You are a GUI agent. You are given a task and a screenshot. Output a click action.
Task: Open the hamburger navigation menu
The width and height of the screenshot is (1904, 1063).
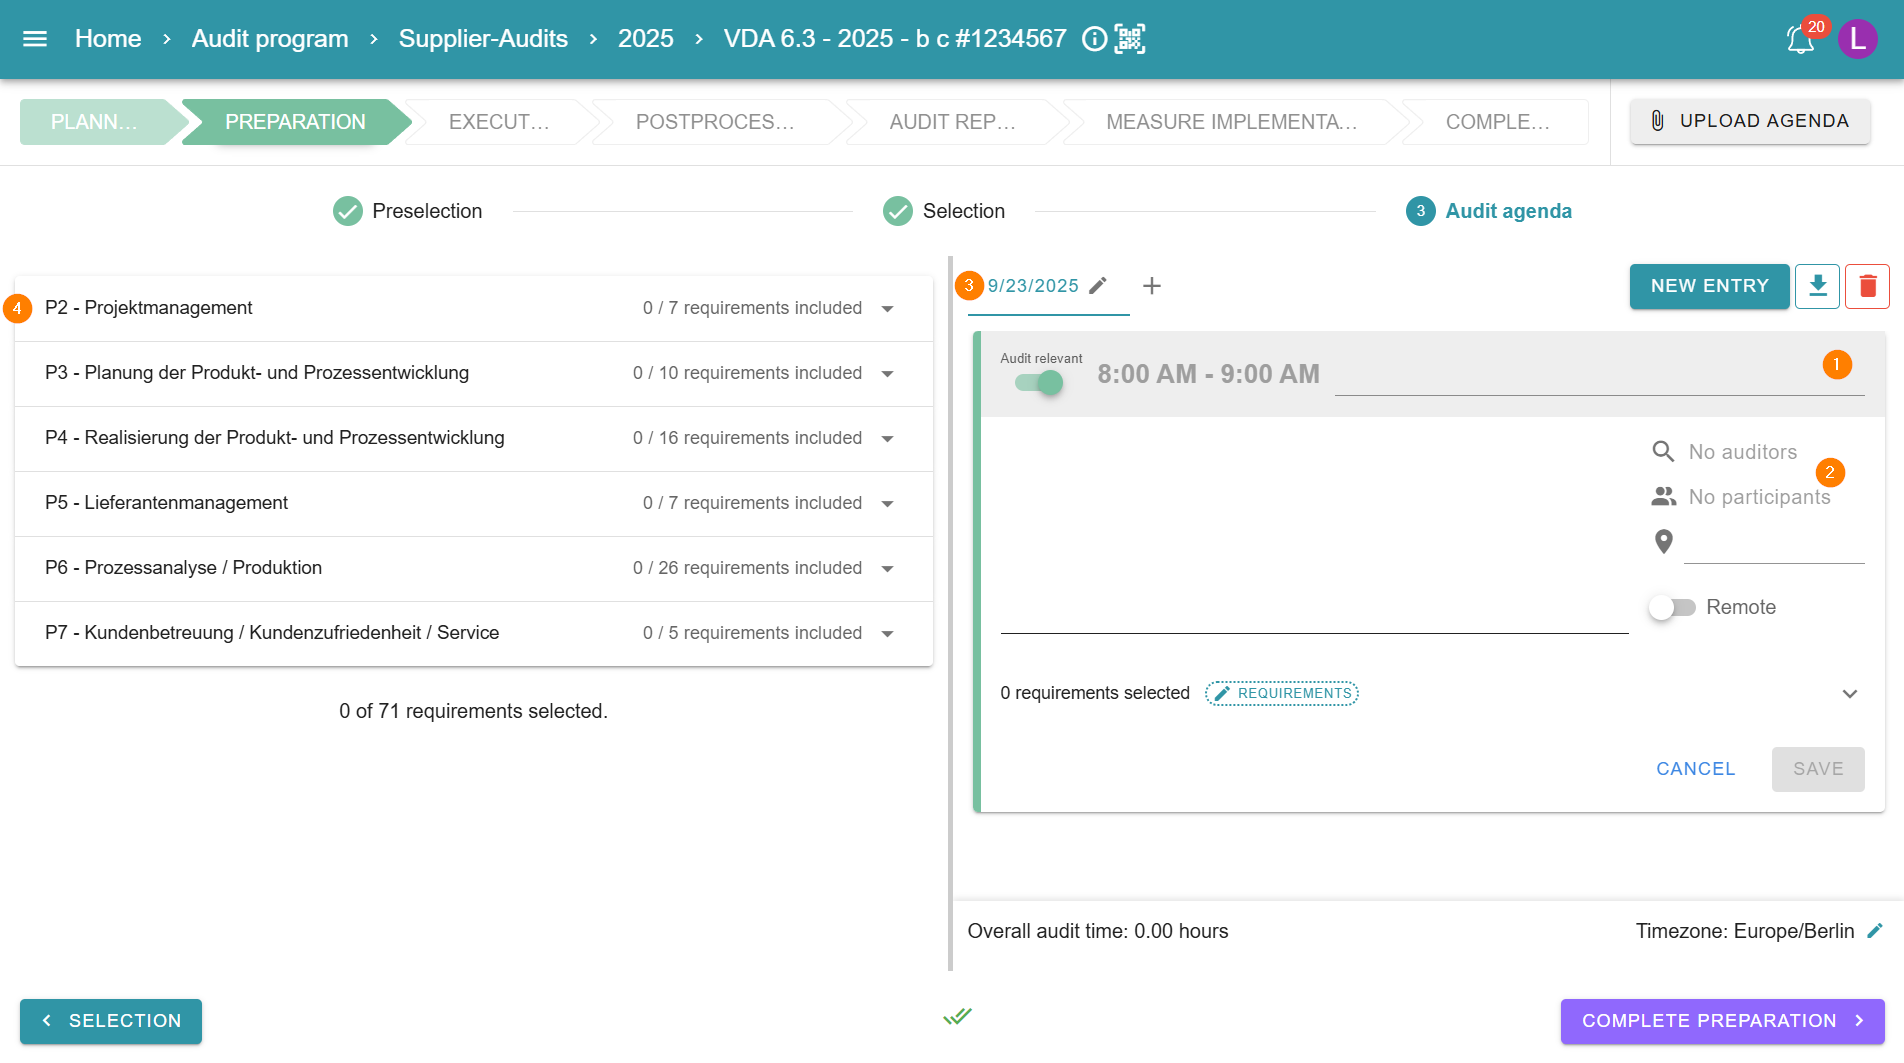[35, 39]
